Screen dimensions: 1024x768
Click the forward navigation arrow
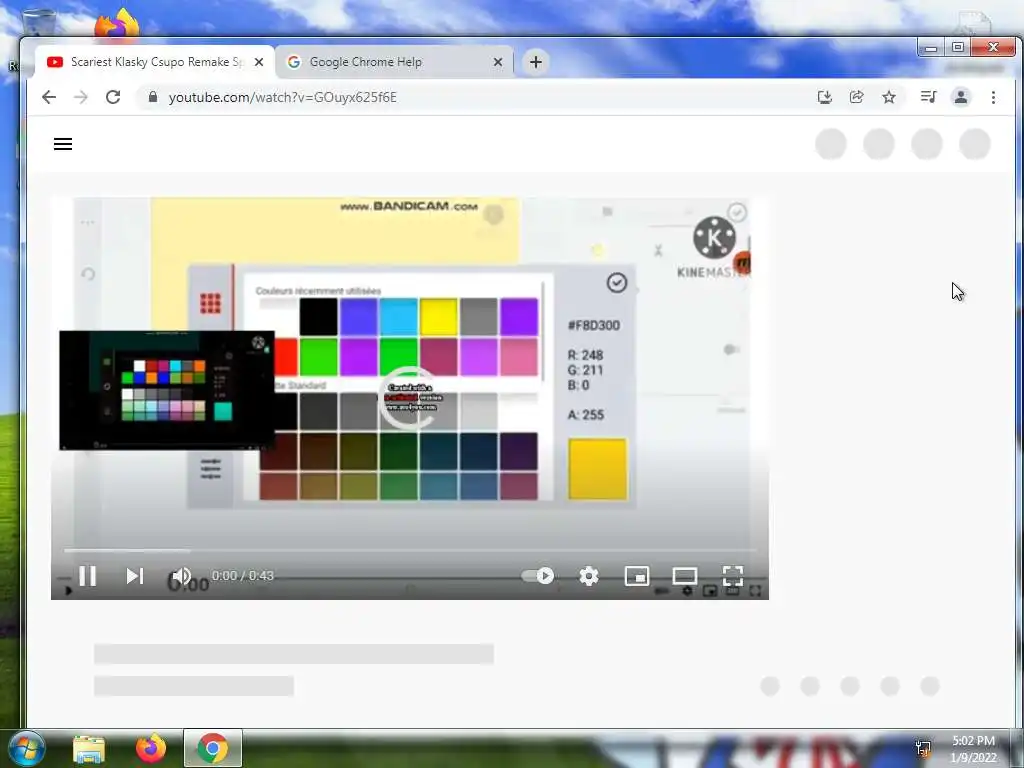coord(80,97)
